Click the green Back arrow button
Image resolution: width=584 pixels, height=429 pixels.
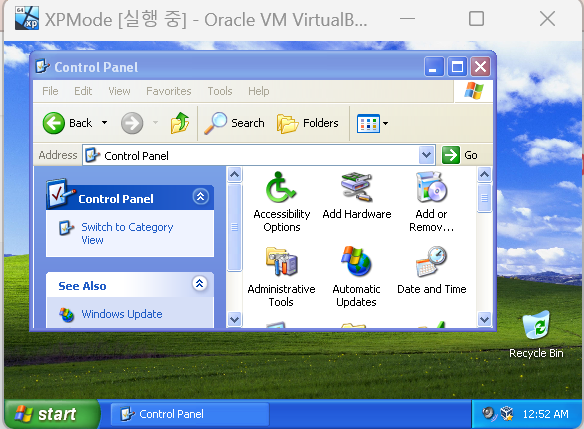54,123
